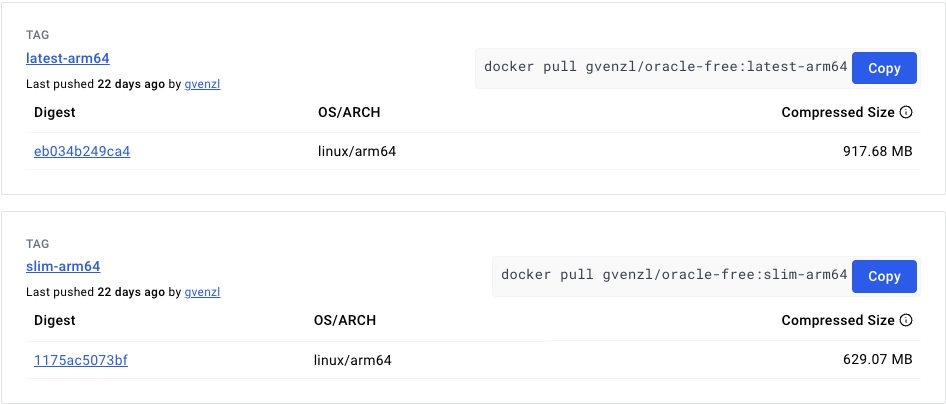Click the Compressed Size header in the latest-arm64 table

(x=838, y=112)
